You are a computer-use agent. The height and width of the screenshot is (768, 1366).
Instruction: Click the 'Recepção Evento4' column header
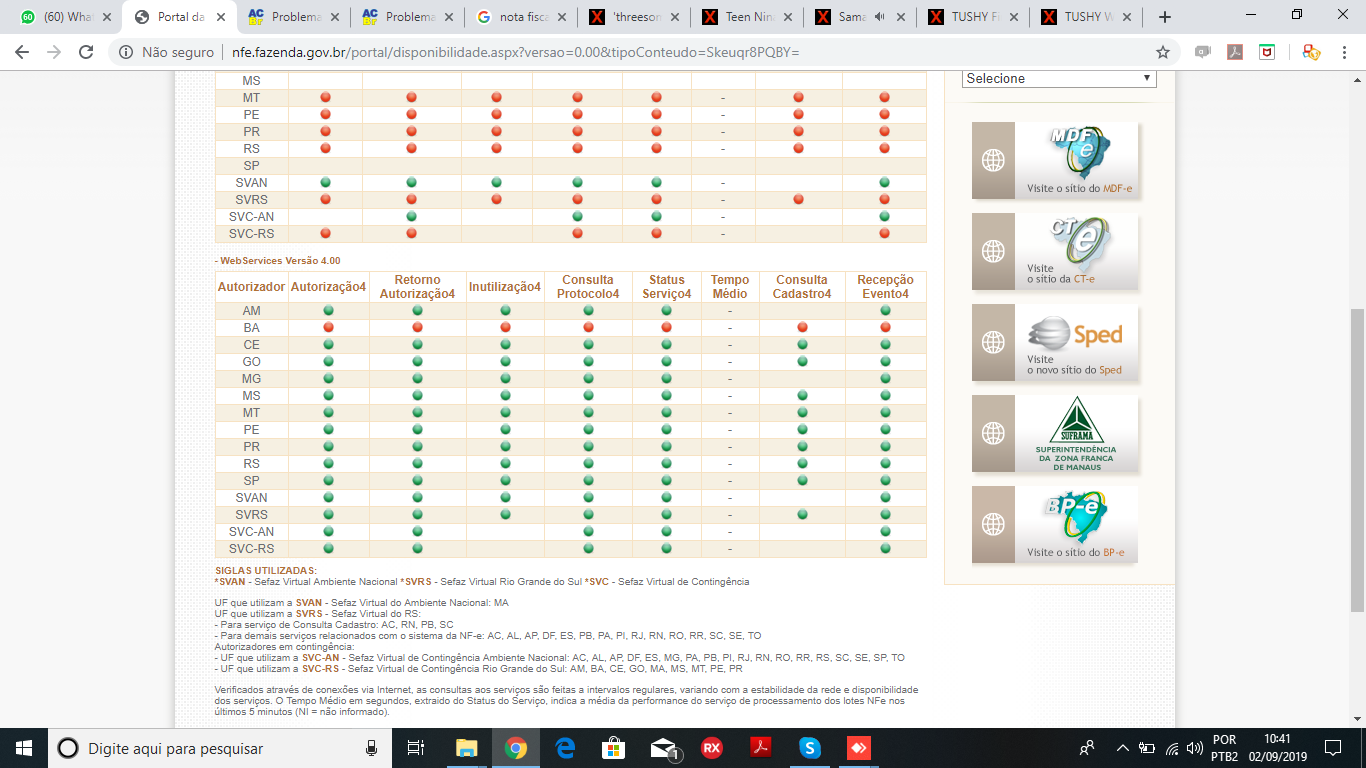[885, 287]
